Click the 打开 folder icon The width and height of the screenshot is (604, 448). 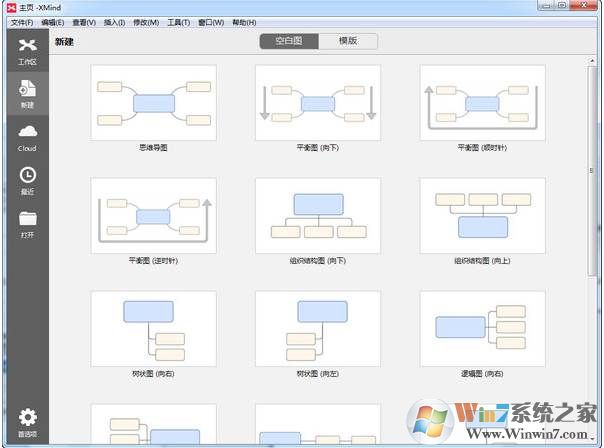(27, 220)
